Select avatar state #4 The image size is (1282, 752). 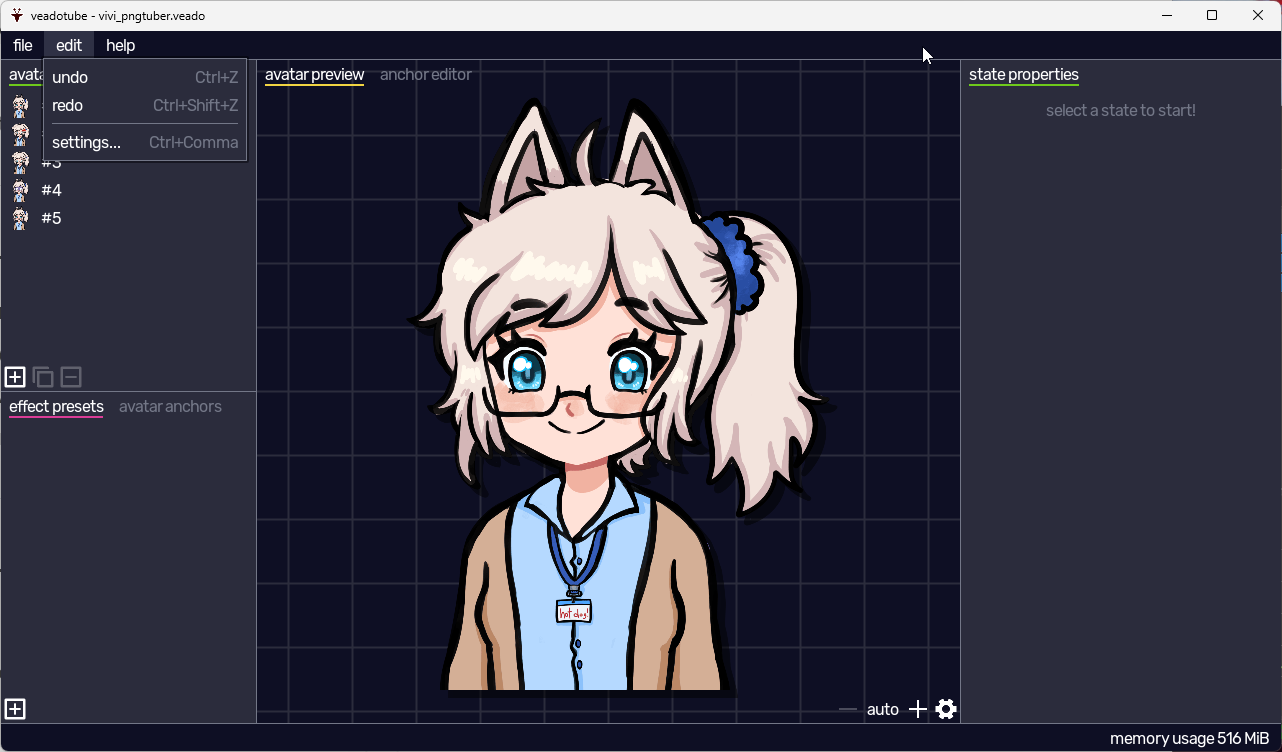(51, 190)
